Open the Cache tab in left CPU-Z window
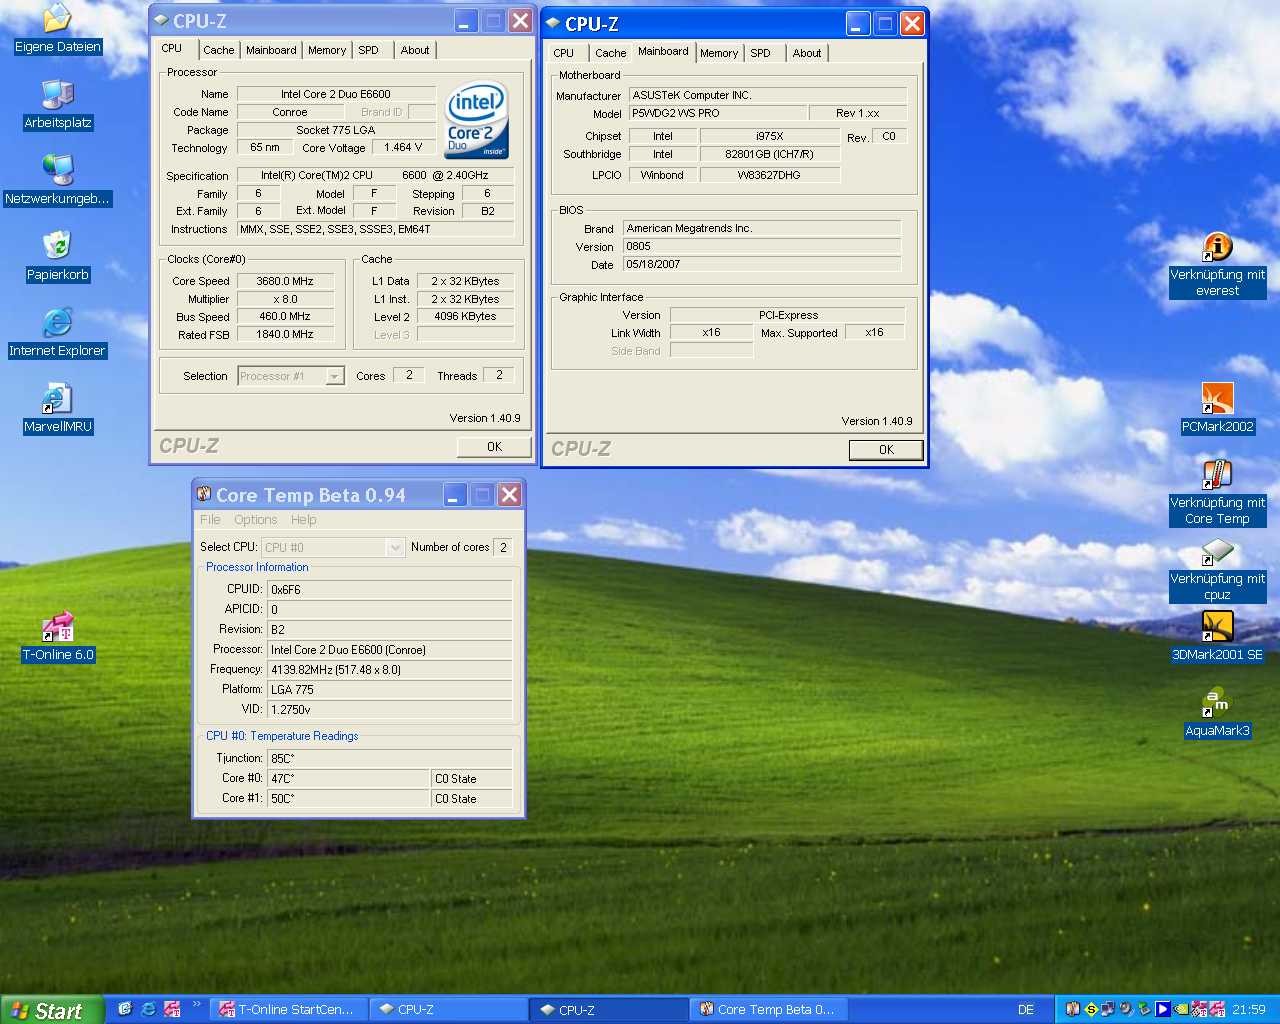This screenshot has height=1024, width=1280. click(219, 50)
